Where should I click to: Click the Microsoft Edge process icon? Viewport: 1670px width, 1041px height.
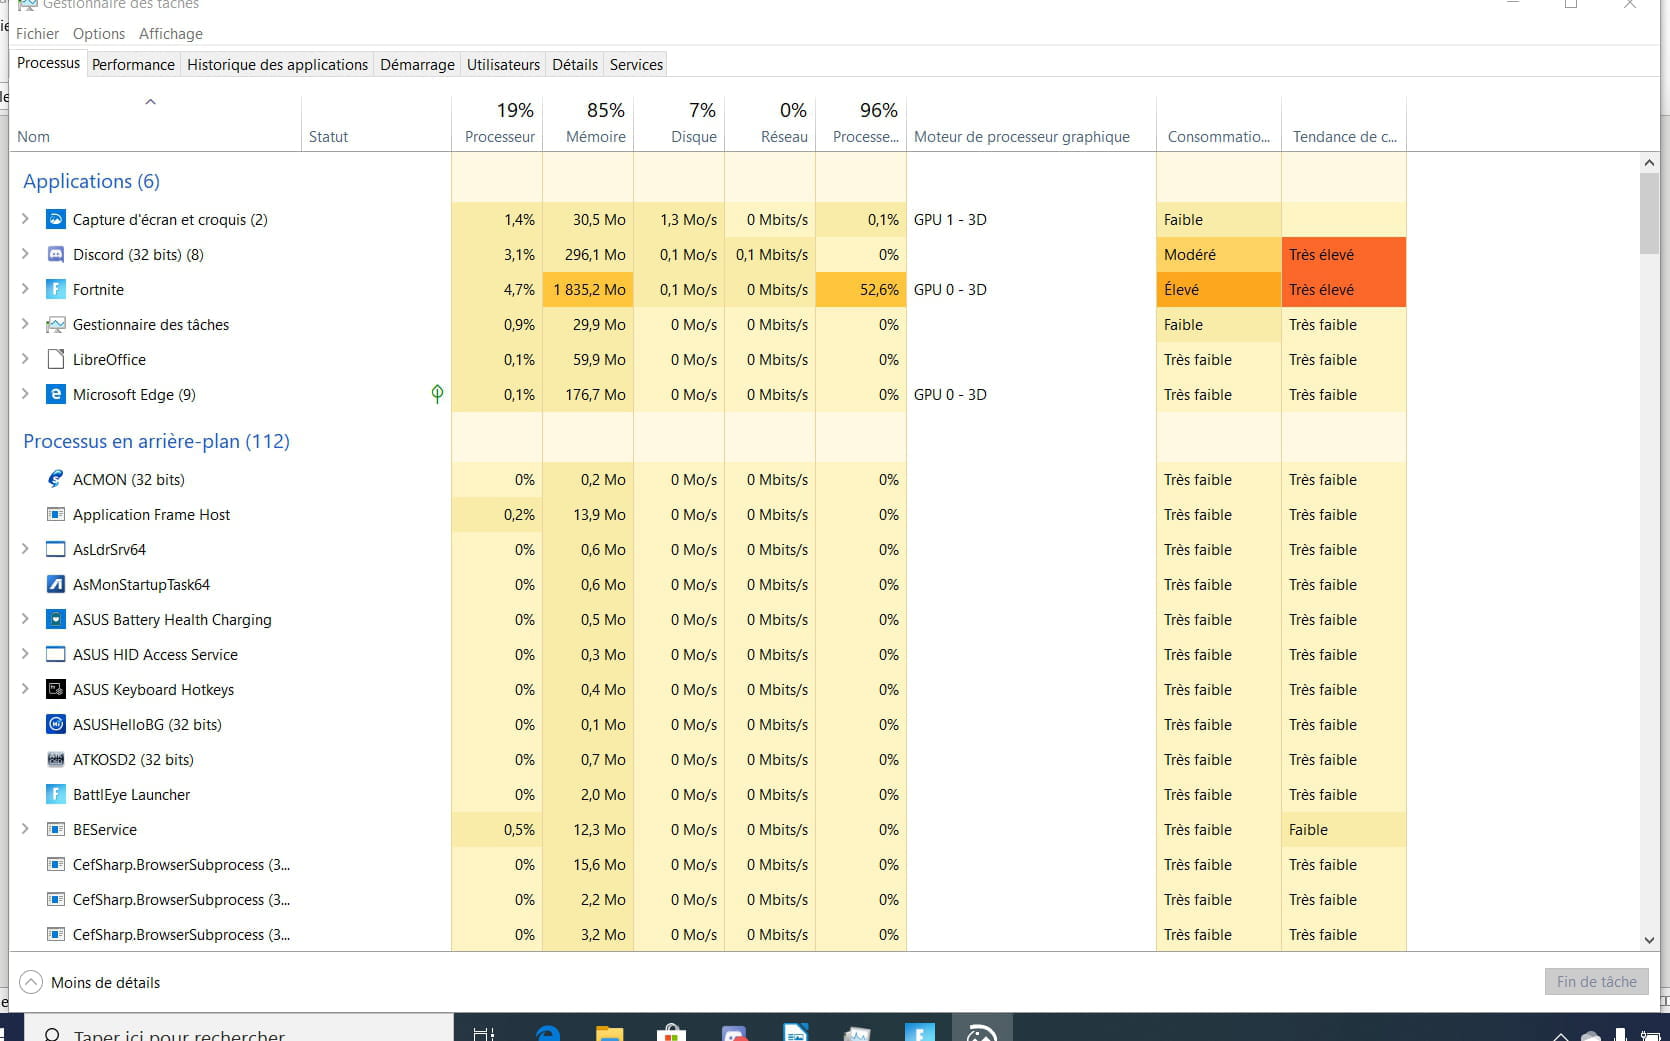(x=56, y=394)
